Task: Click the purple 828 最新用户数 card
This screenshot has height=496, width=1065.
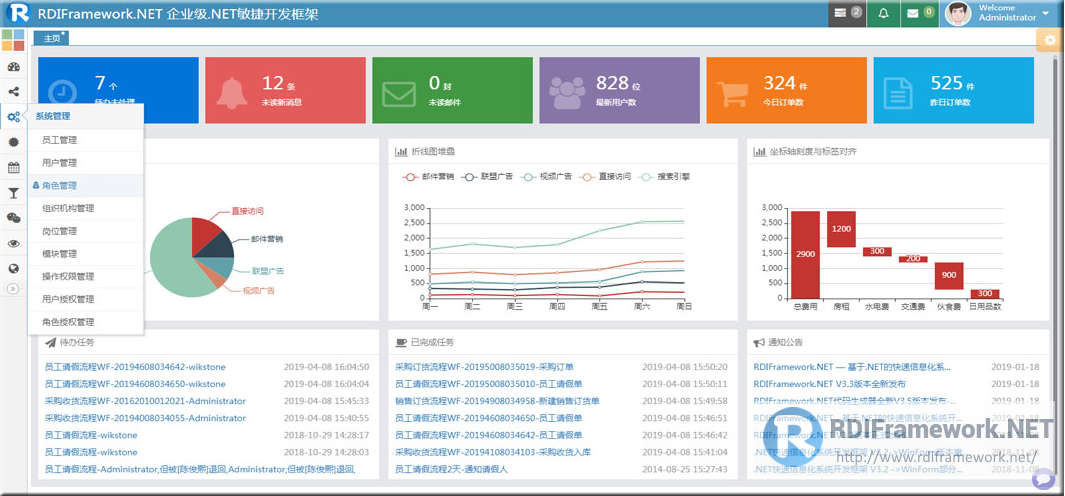Action: [619, 90]
